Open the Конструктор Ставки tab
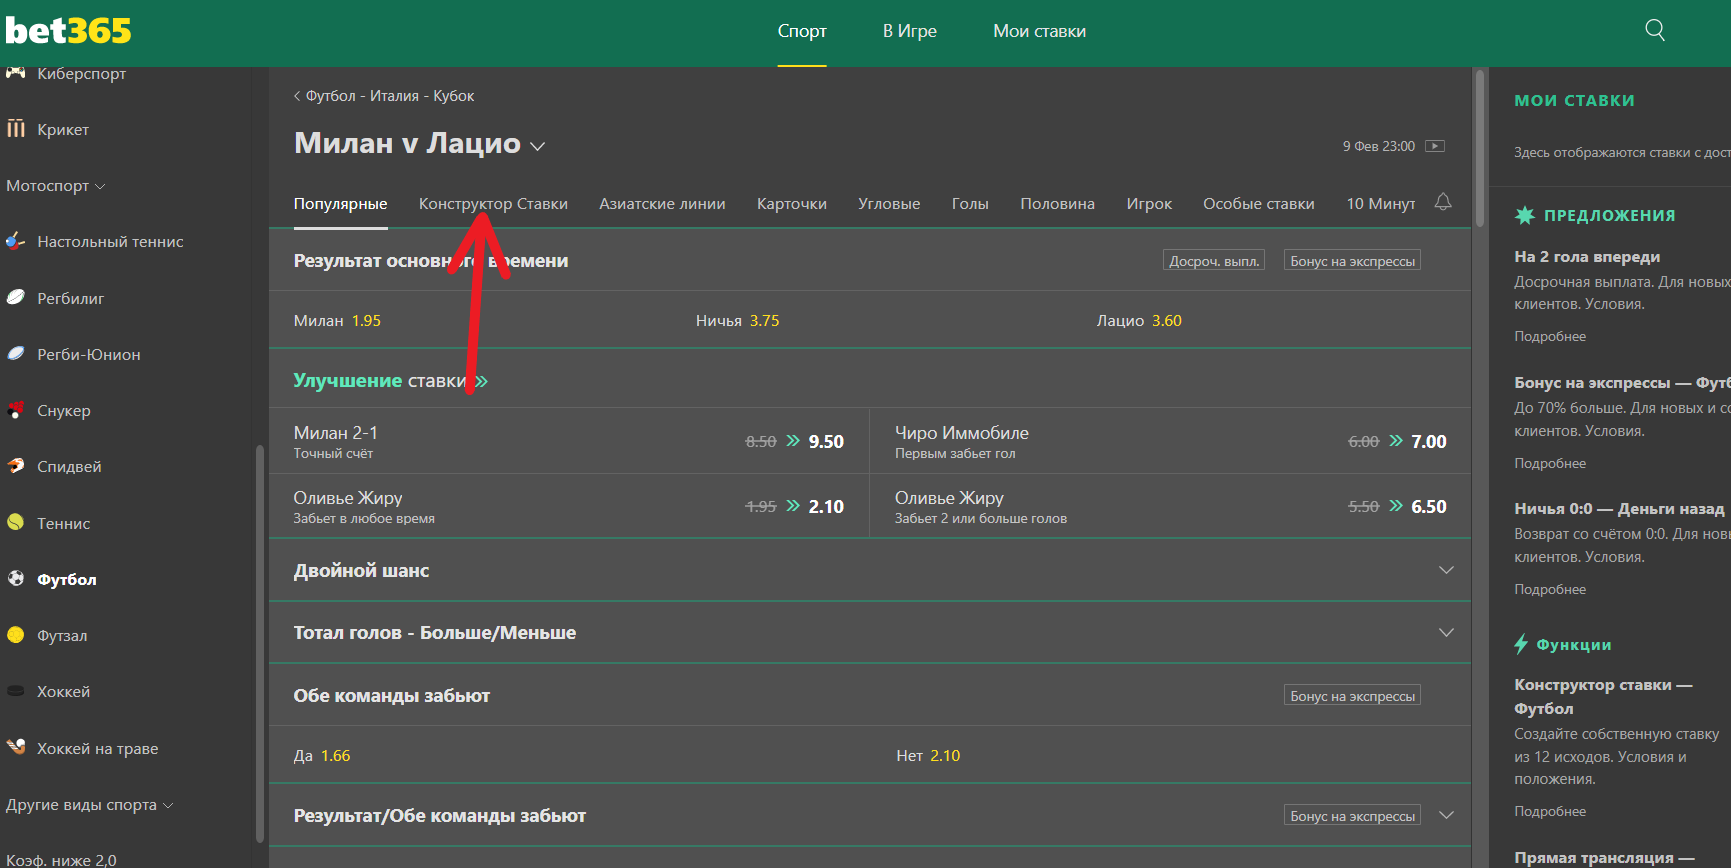Viewport: 1731px width, 868px height. (x=493, y=203)
